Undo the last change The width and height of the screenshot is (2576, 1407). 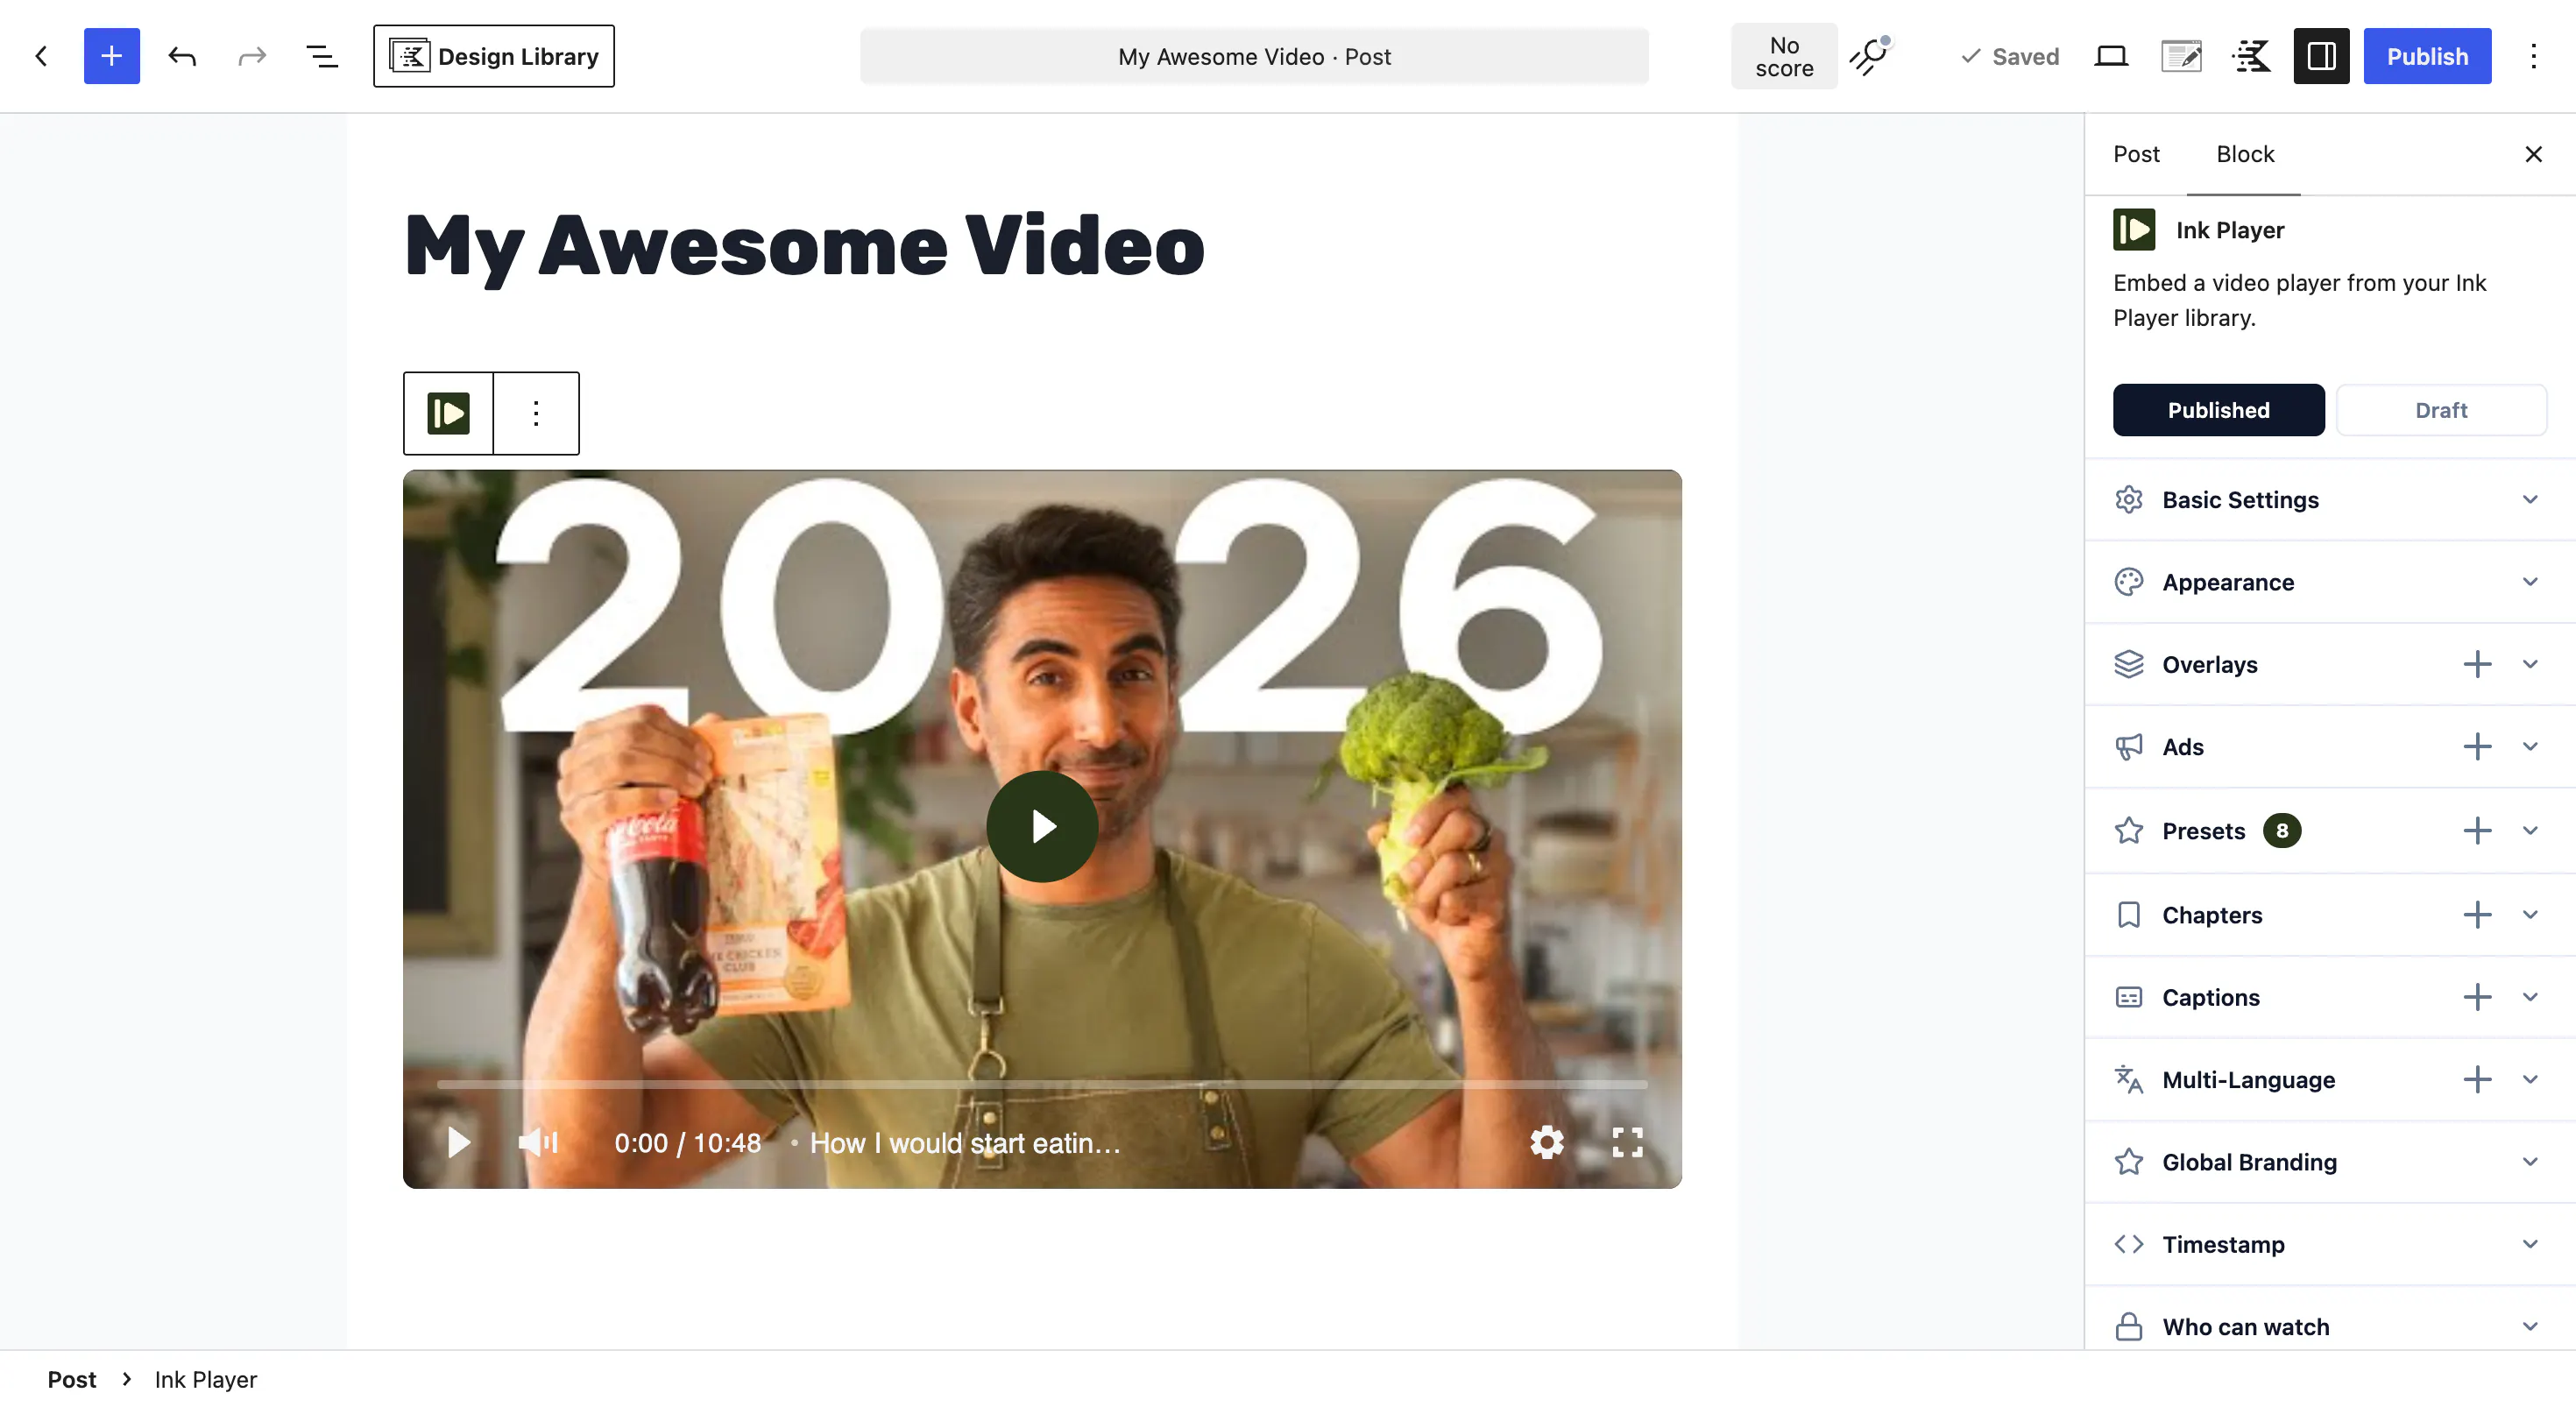[181, 56]
